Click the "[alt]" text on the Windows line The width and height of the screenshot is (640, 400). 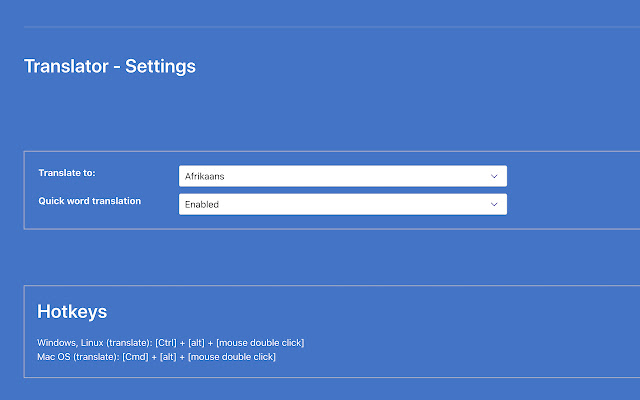click(198, 343)
